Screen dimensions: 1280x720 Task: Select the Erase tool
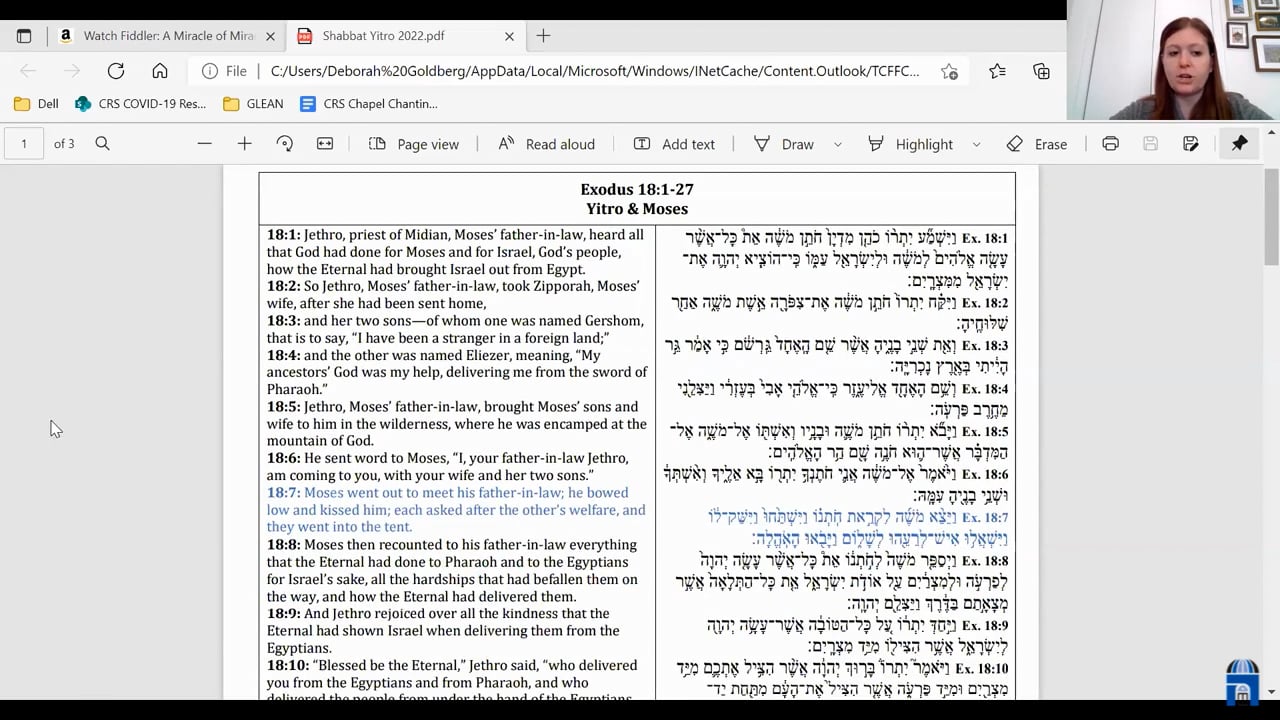click(x=1037, y=144)
